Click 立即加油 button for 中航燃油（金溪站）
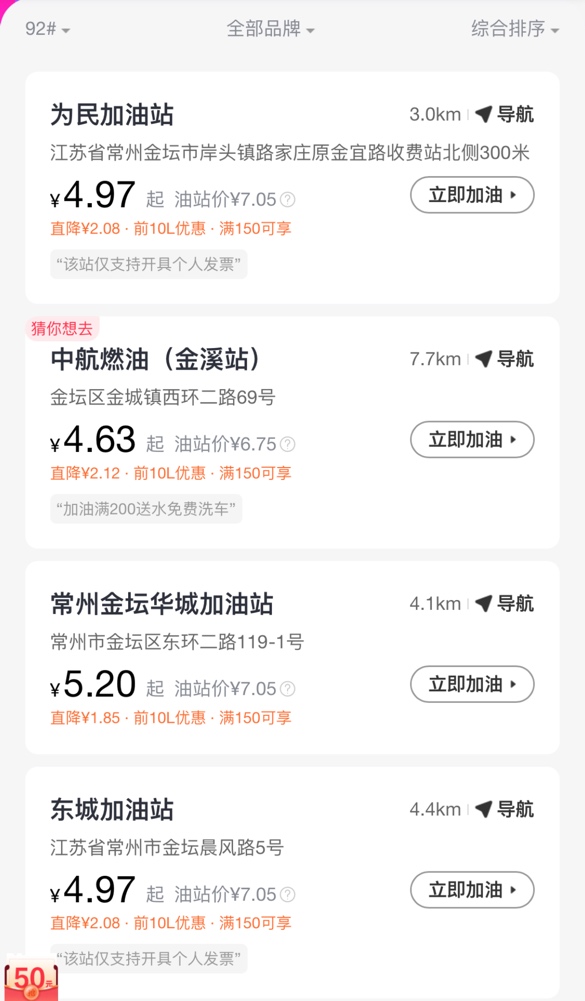585x1001 pixels. (472, 439)
